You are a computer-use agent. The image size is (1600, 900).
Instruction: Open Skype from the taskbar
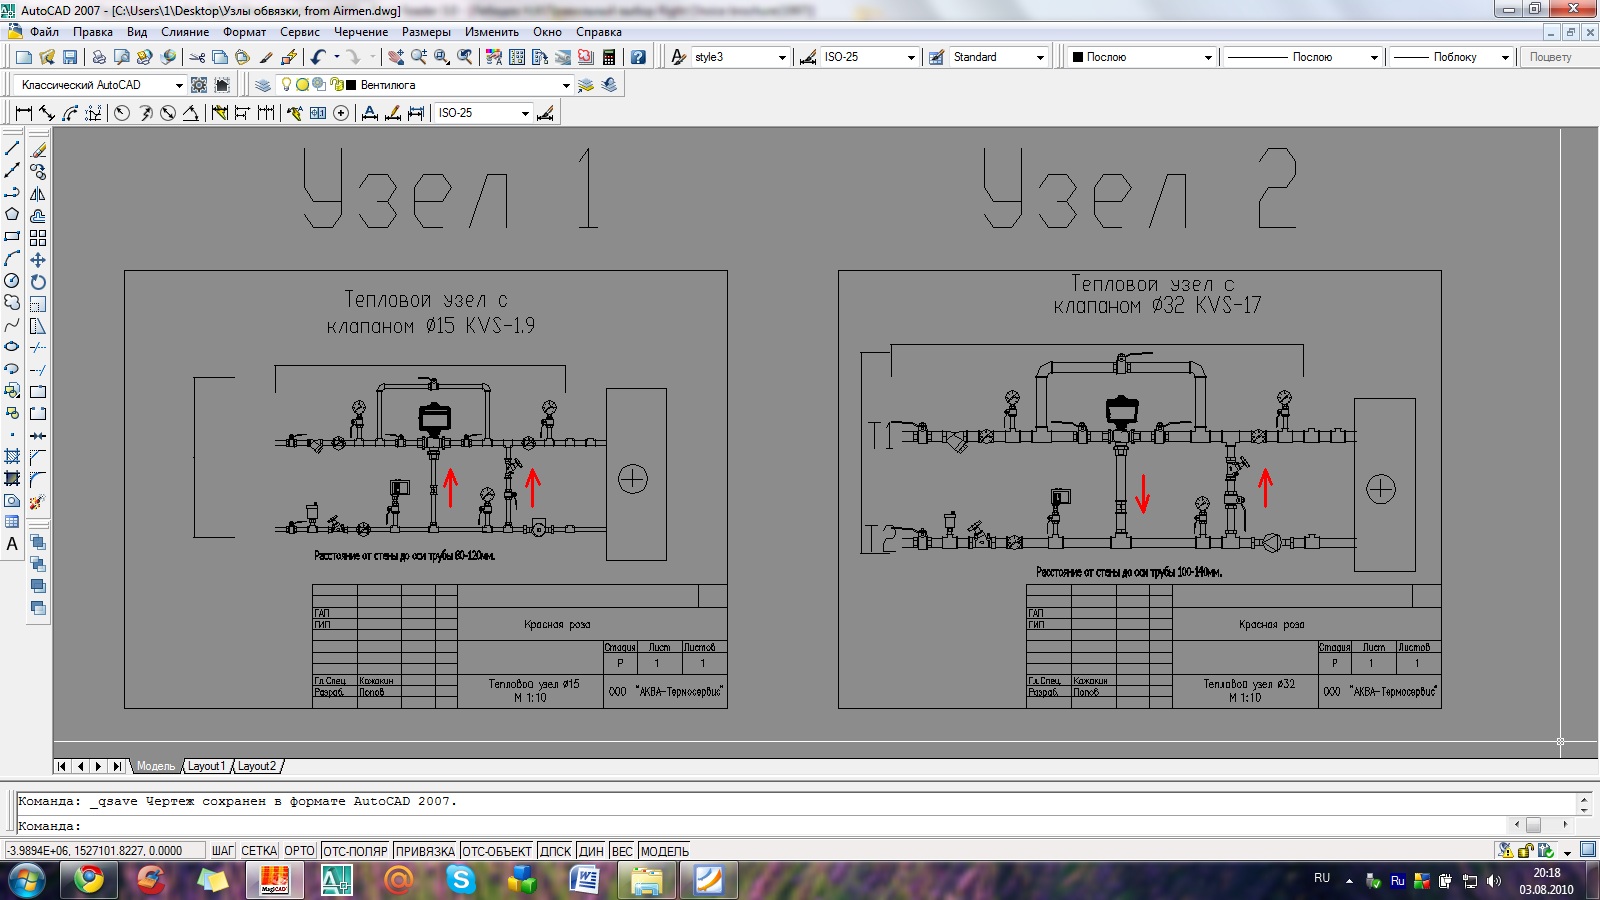[x=460, y=880]
